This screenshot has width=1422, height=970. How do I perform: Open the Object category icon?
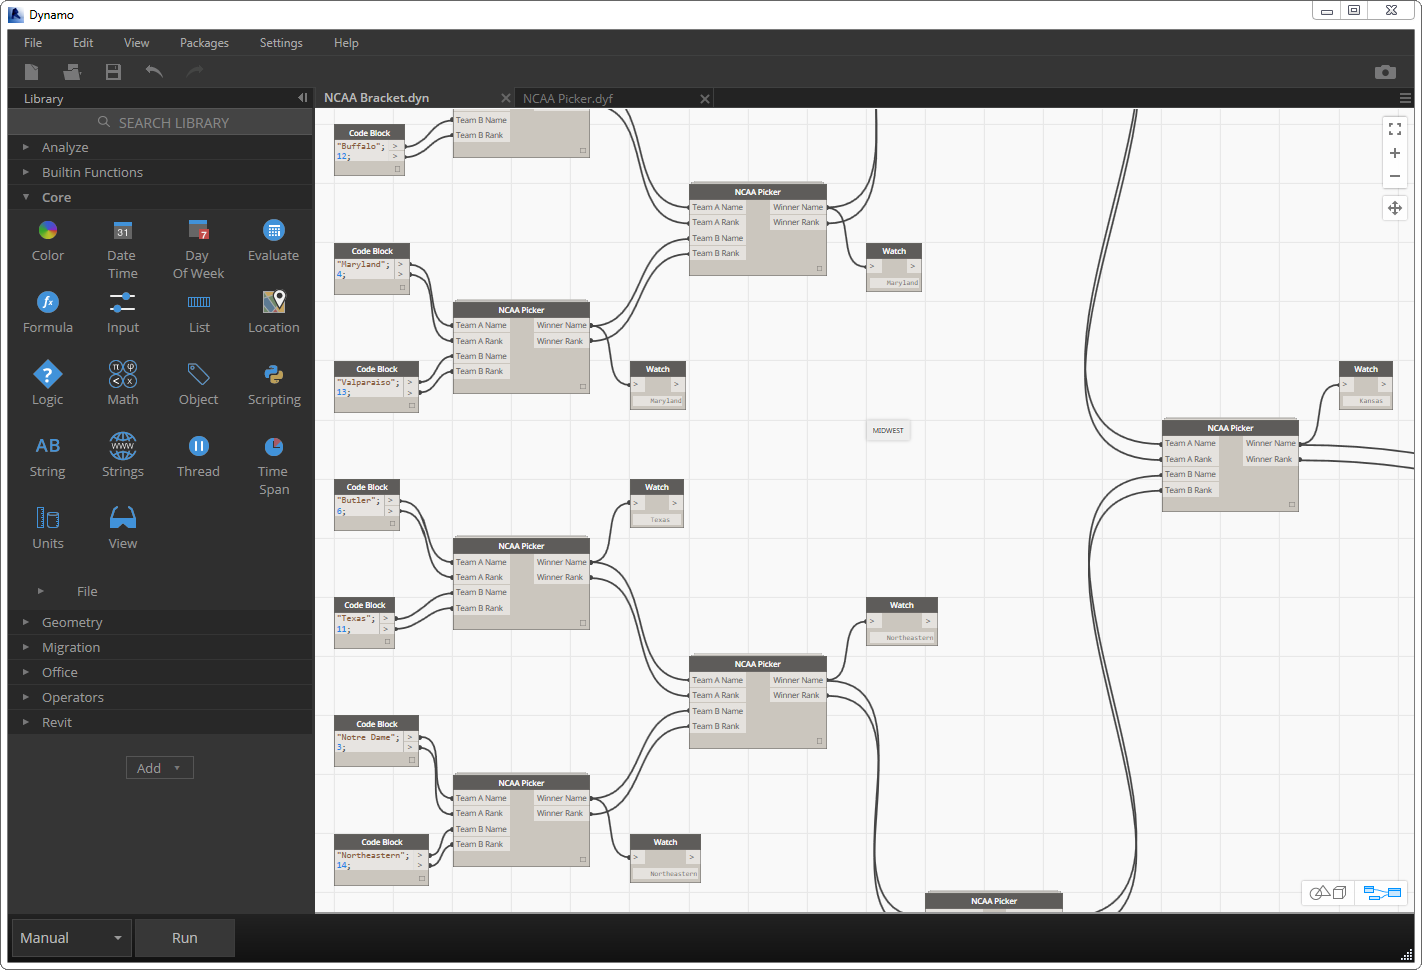tap(198, 374)
